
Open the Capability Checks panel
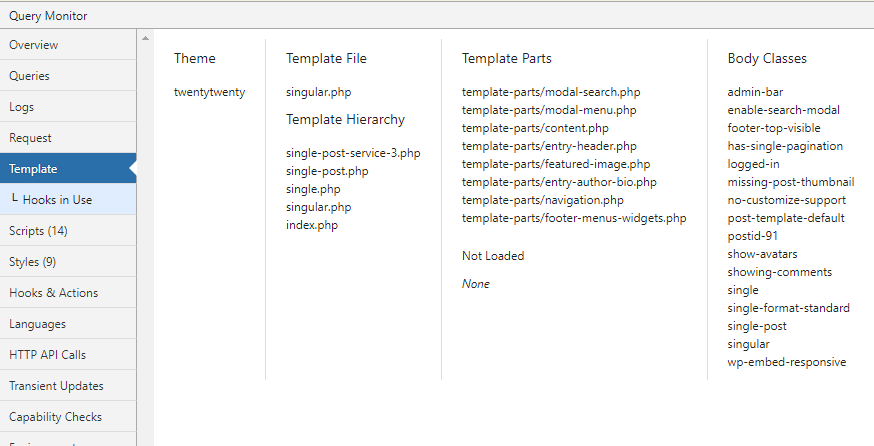pos(68,416)
